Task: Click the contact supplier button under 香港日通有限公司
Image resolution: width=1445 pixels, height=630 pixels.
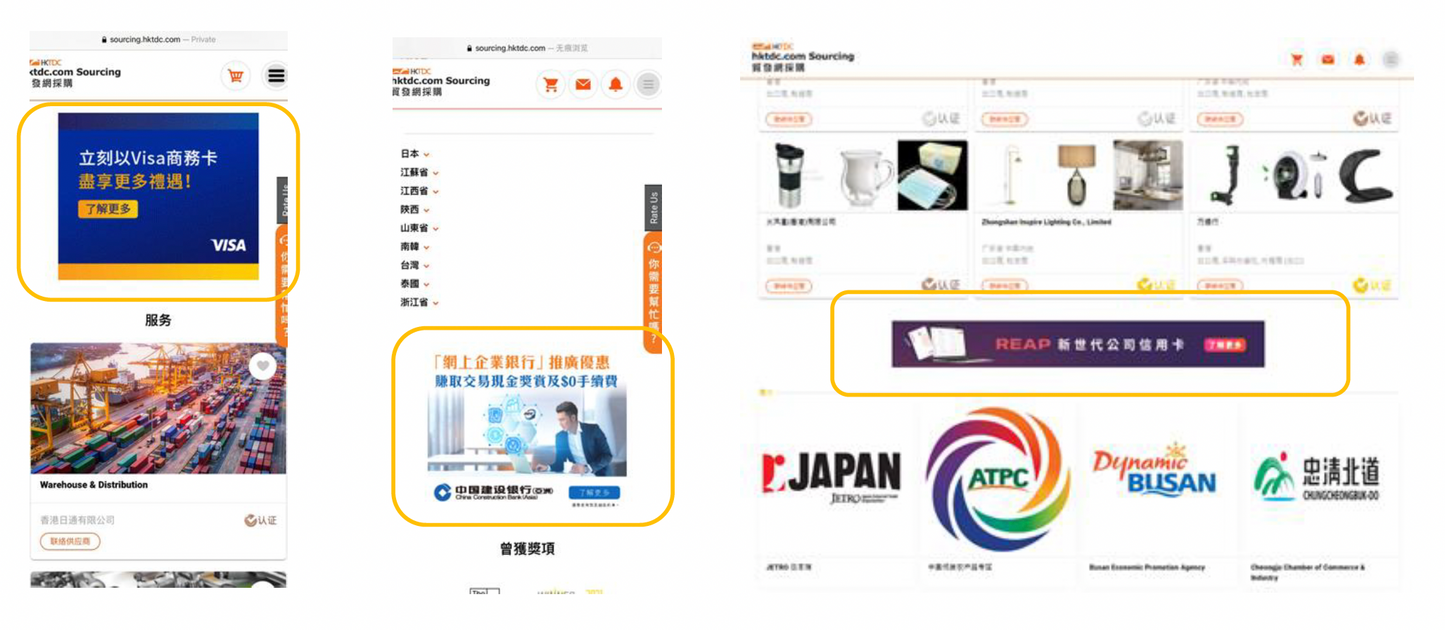Action: point(71,542)
